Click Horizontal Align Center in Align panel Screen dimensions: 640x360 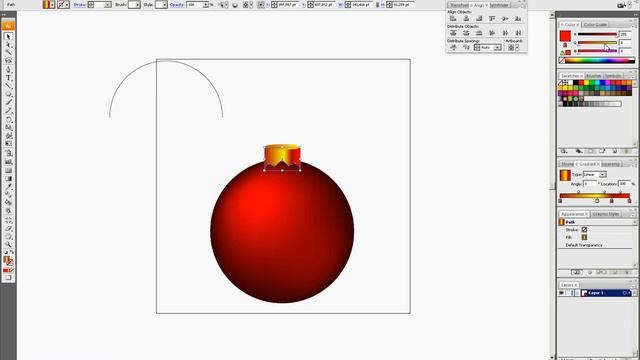(x=466, y=18)
